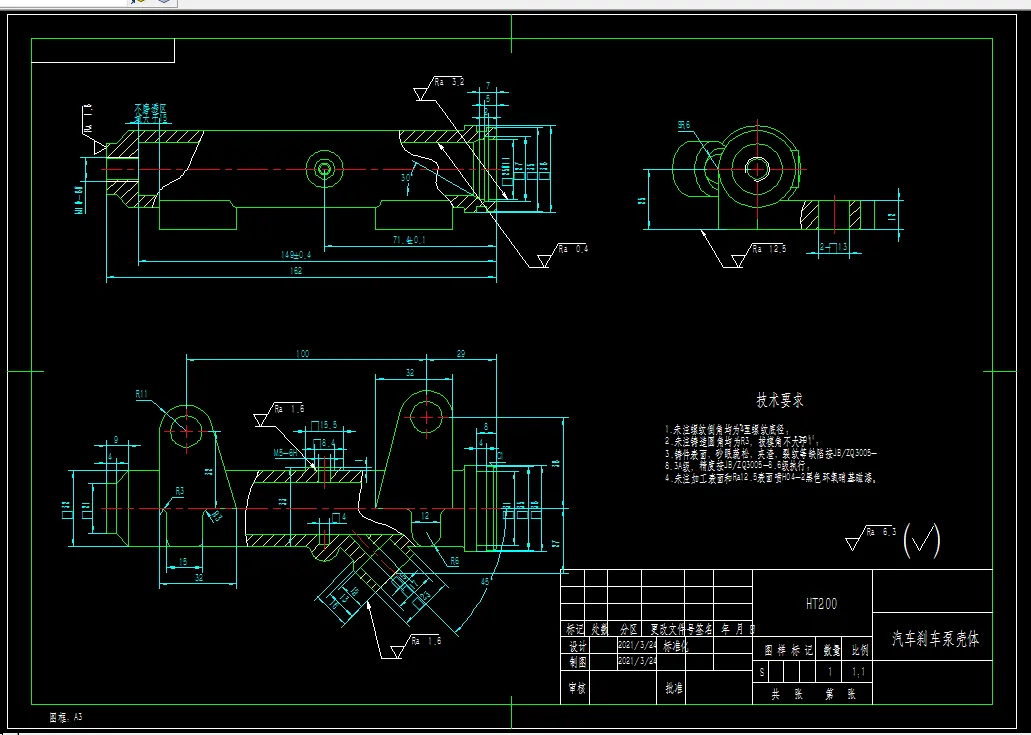This screenshot has height=735, width=1031.
Task: Select the Ra 0.4 roughness label
Action: [573, 249]
